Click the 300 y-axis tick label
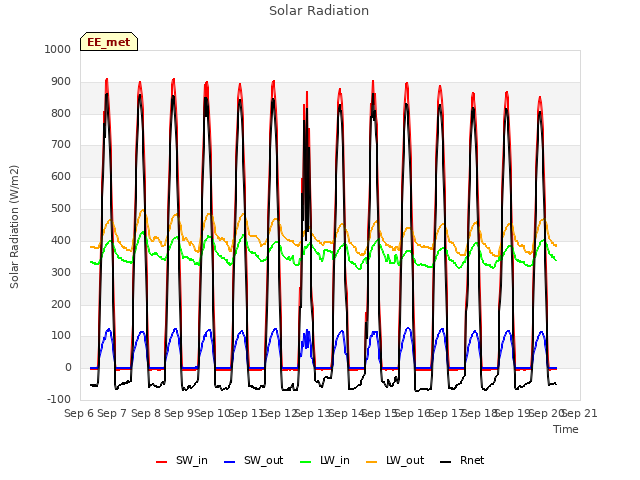This screenshot has width=640, height=480. [x=61, y=272]
